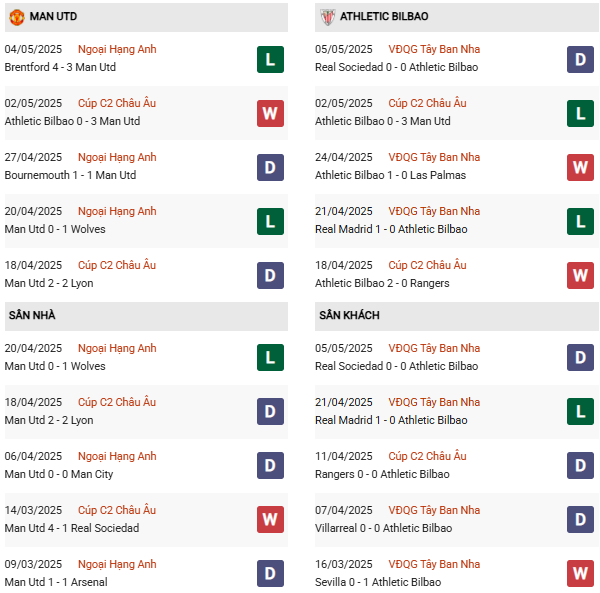
Task: Open Cúp C2 Châu Âu link dated 14/03/2025
Action: (x=117, y=510)
